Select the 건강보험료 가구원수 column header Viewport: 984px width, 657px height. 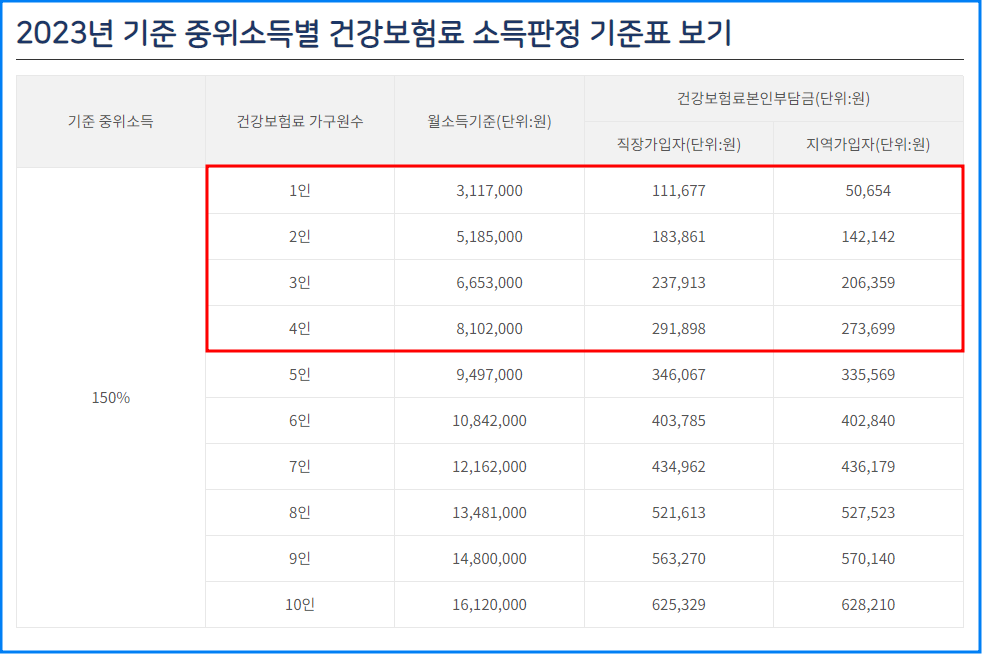(299, 121)
